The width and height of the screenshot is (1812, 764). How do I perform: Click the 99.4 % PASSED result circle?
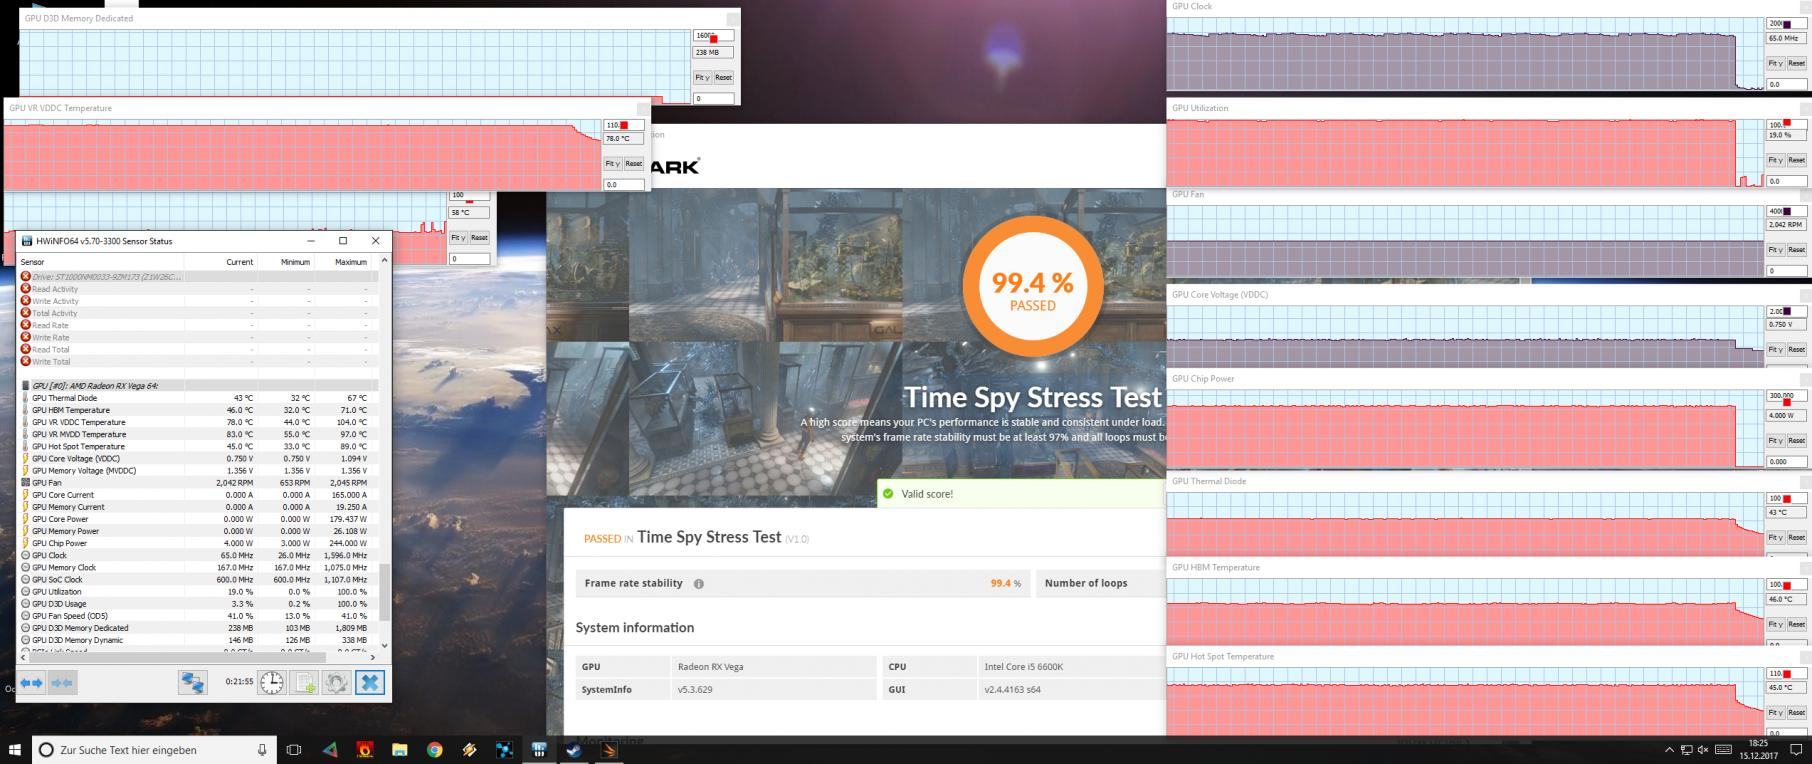pos(1032,286)
